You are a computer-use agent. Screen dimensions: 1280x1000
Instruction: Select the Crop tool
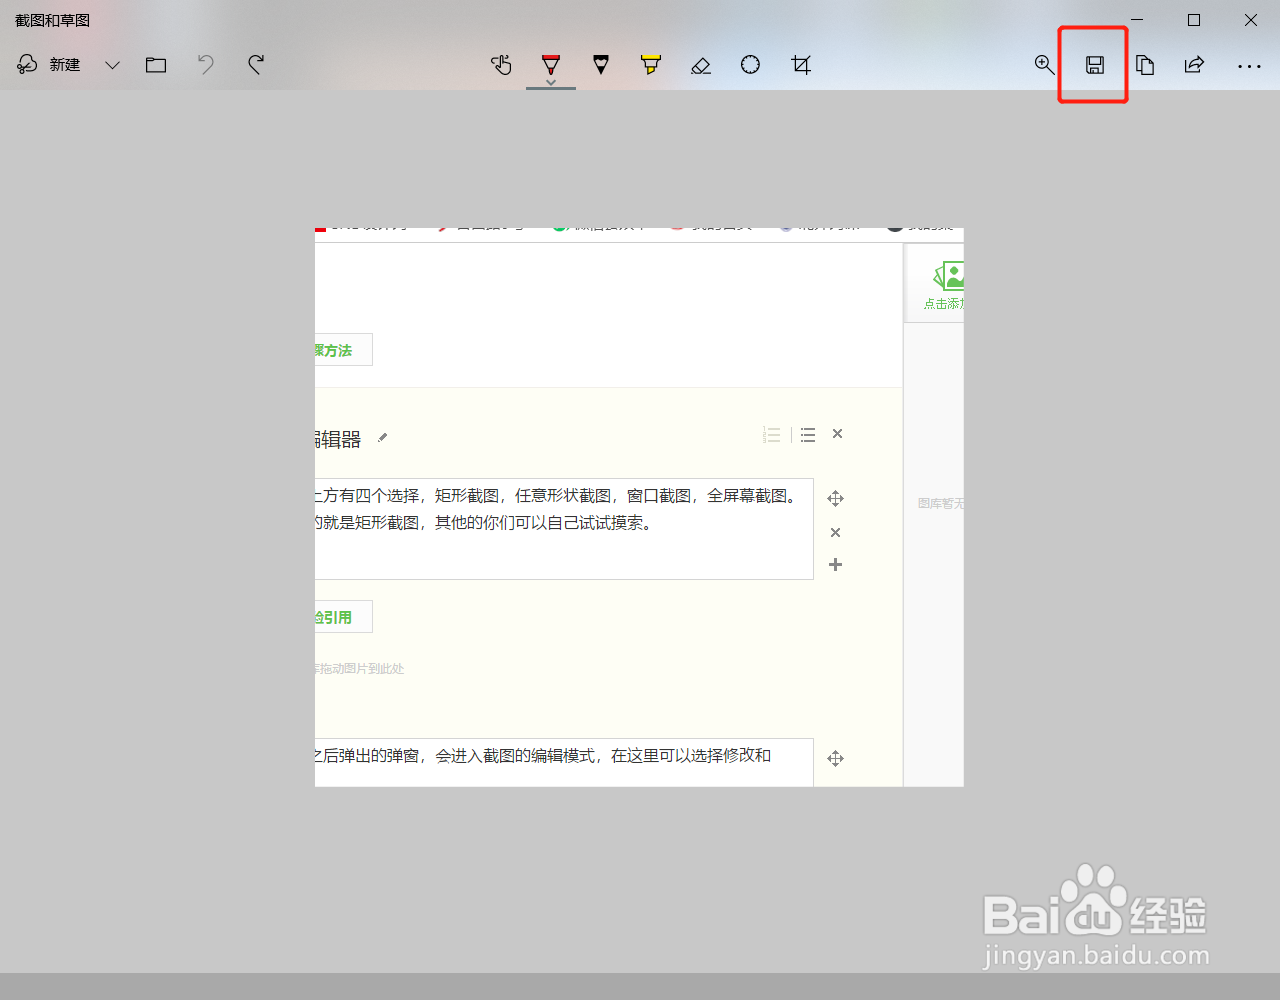coord(800,65)
